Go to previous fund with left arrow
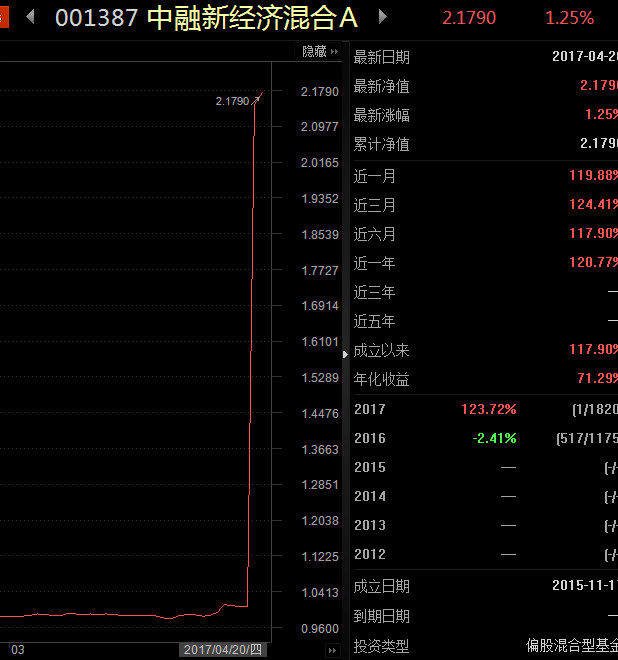The width and height of the screenshot is (618, 660). point(30,17)
